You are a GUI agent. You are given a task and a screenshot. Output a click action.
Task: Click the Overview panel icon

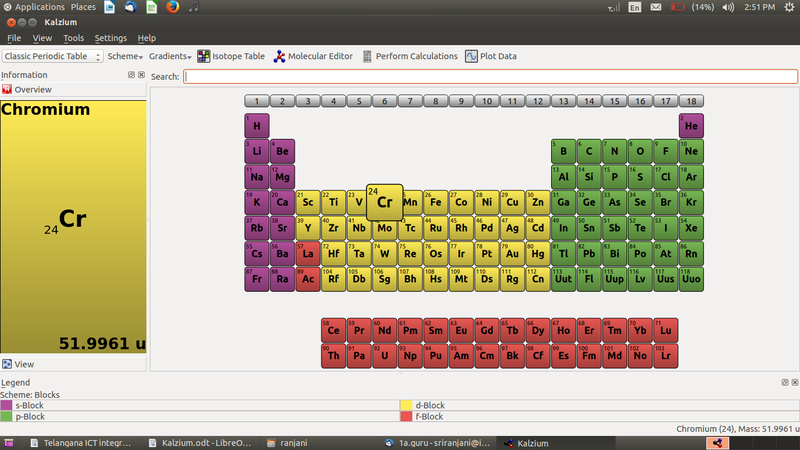(x=7, y=89)
